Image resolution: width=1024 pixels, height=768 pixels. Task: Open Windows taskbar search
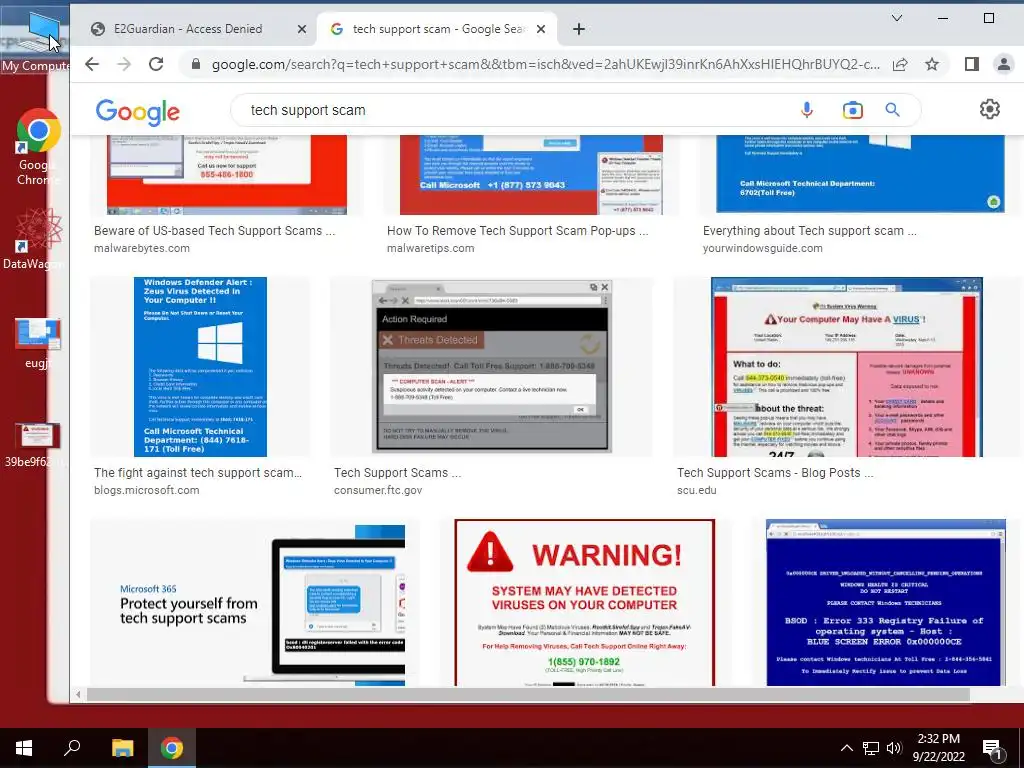coord(72,748)
